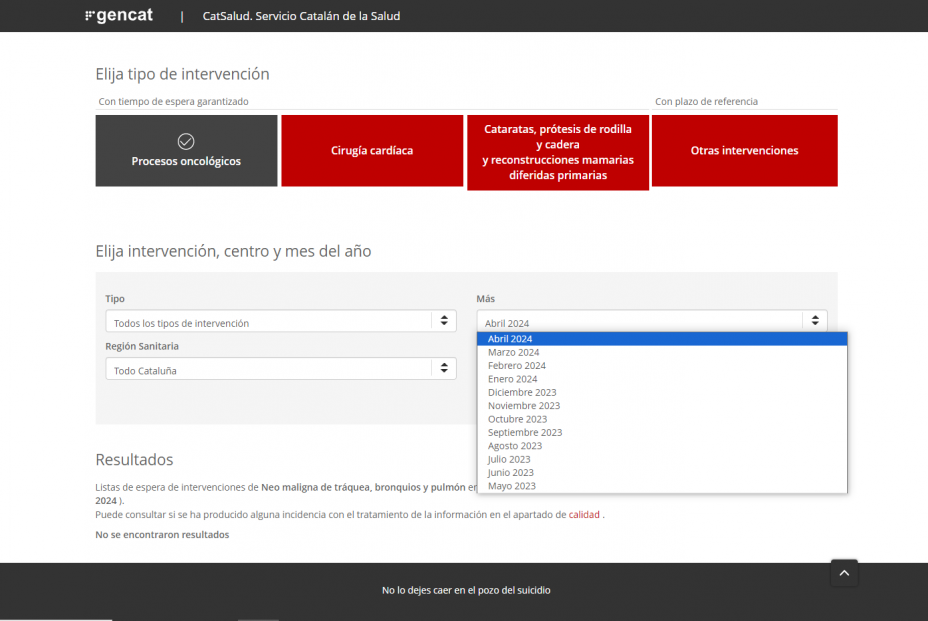The width and height of the screenshot is (928, 621).
Task: Select Cataratas, prótesis de rodilla y cadera tile
Action: 558,152
